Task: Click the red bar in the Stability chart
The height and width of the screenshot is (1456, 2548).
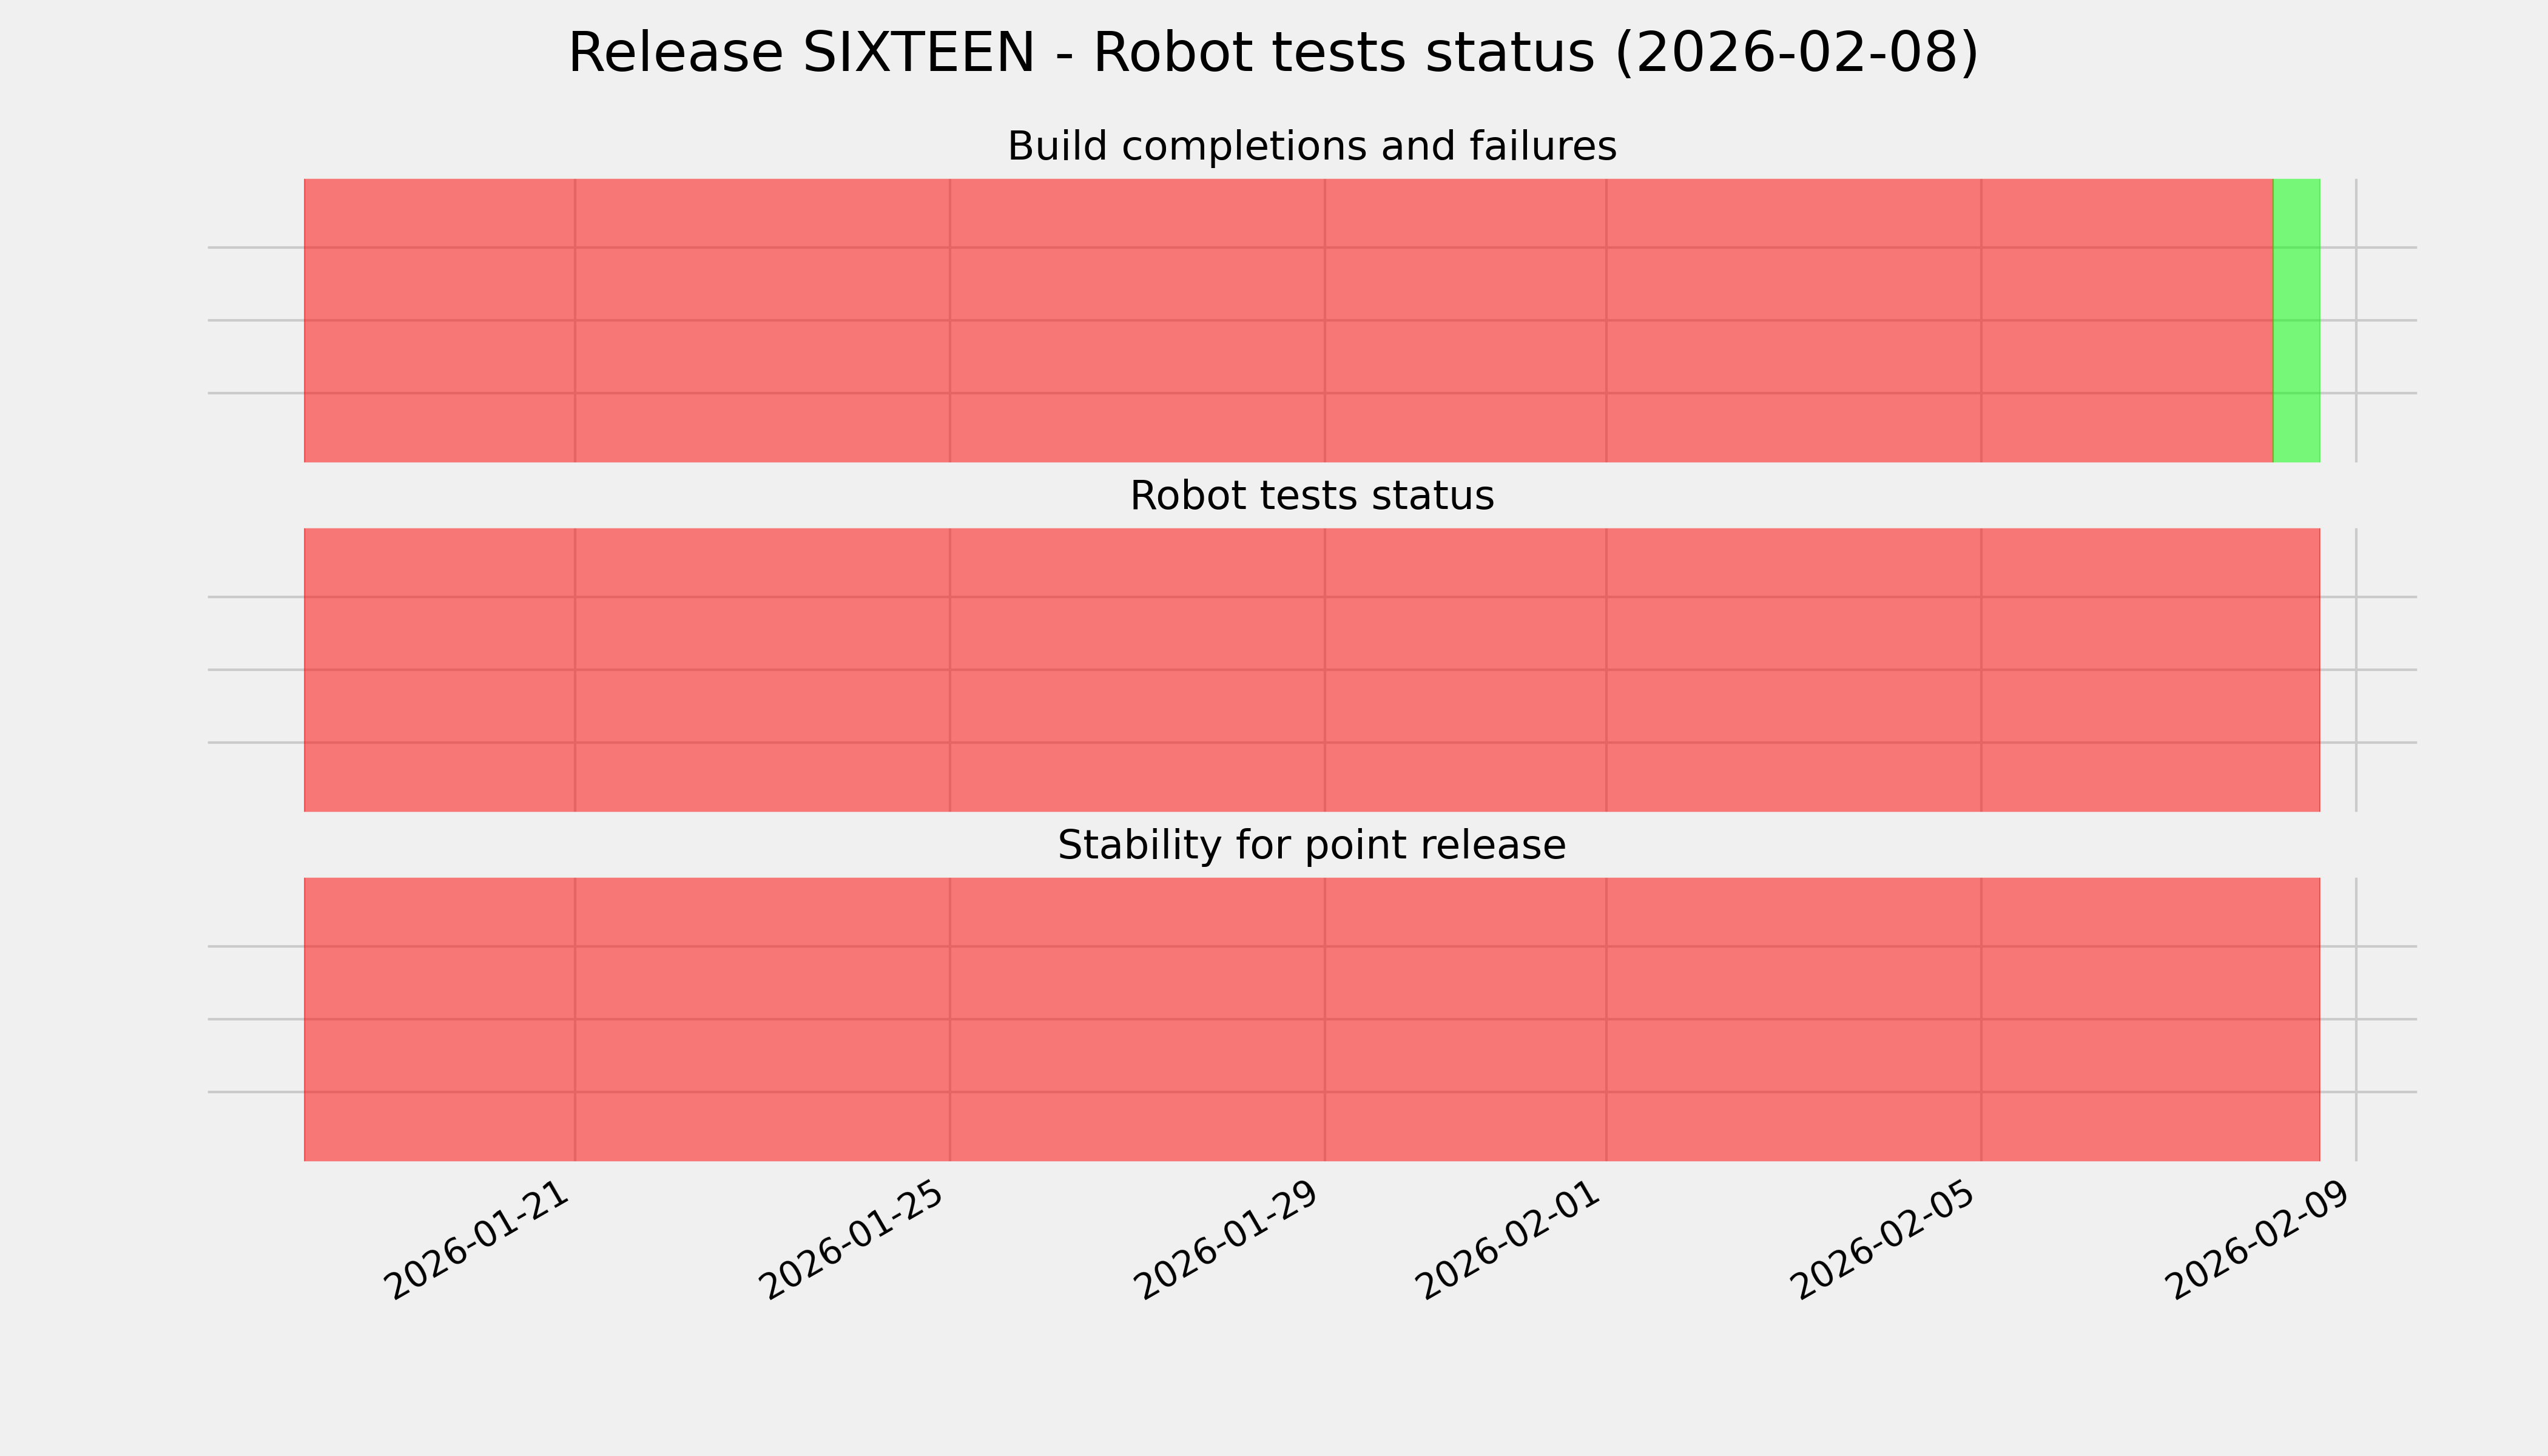Action: (x=1311, y=1019)
